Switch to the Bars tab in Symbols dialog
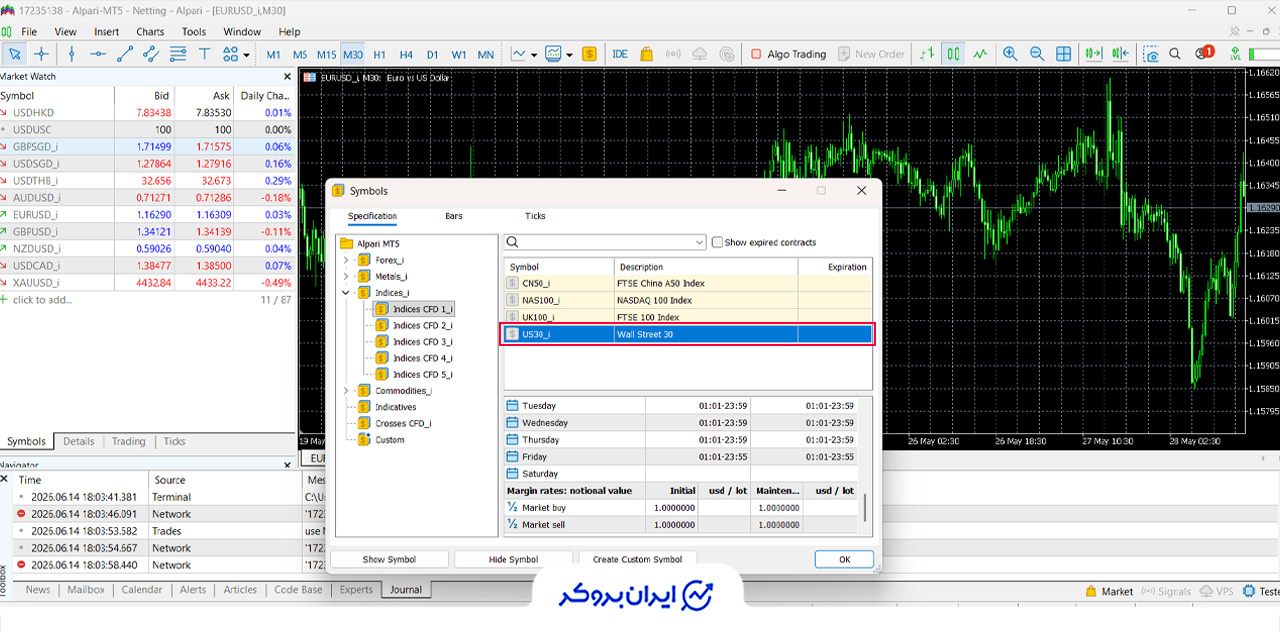Screen dimensions: 1280x632 pyautogui.click(x=454, y=216)
